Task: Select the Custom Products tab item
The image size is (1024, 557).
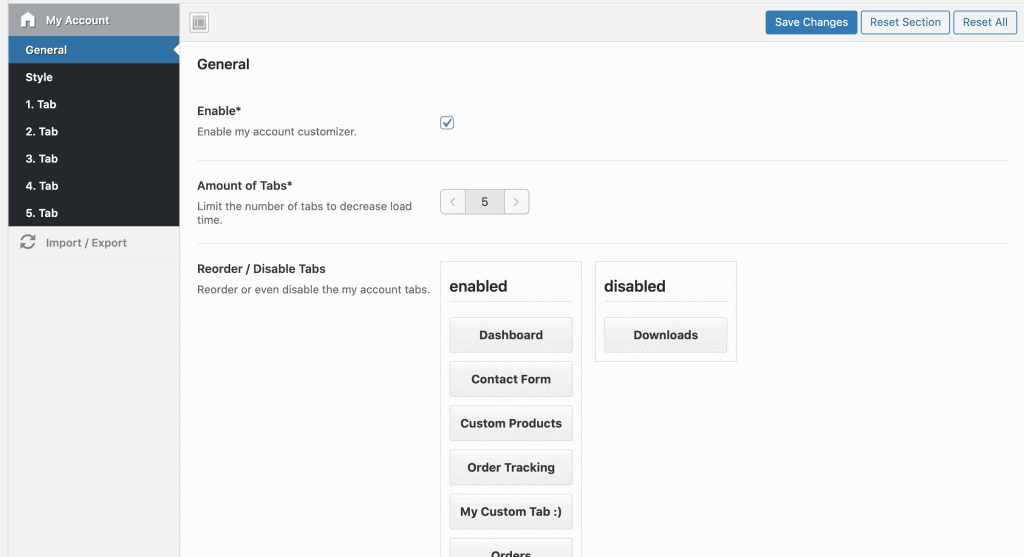Action: tap(511, 423)
